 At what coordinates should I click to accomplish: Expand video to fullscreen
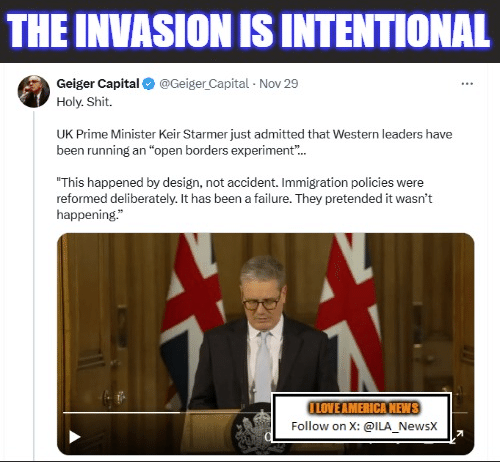[457, 437]
